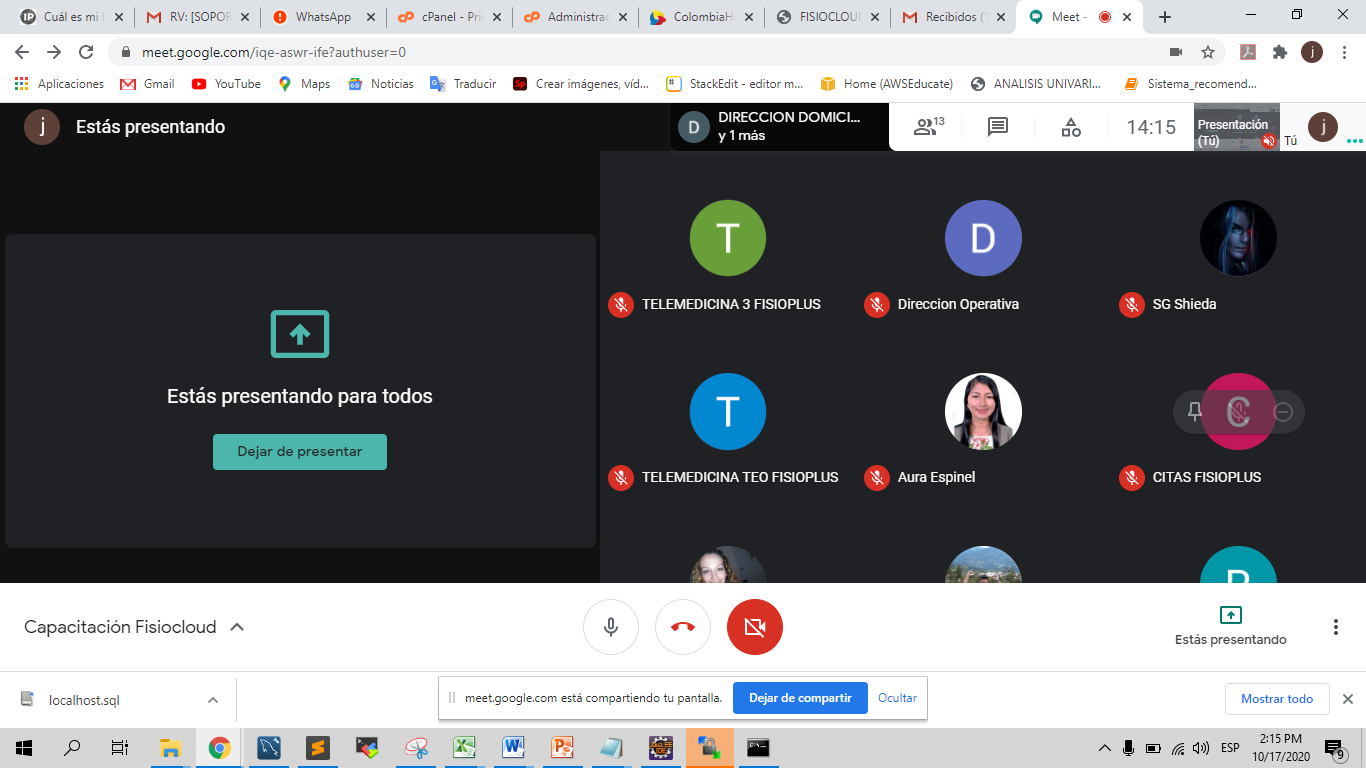The height and width of the screenshot is (768, 1366).
Task: Remove CITAS FISIOPLUS using the minus icon
Action: [x=1283, y=412]
